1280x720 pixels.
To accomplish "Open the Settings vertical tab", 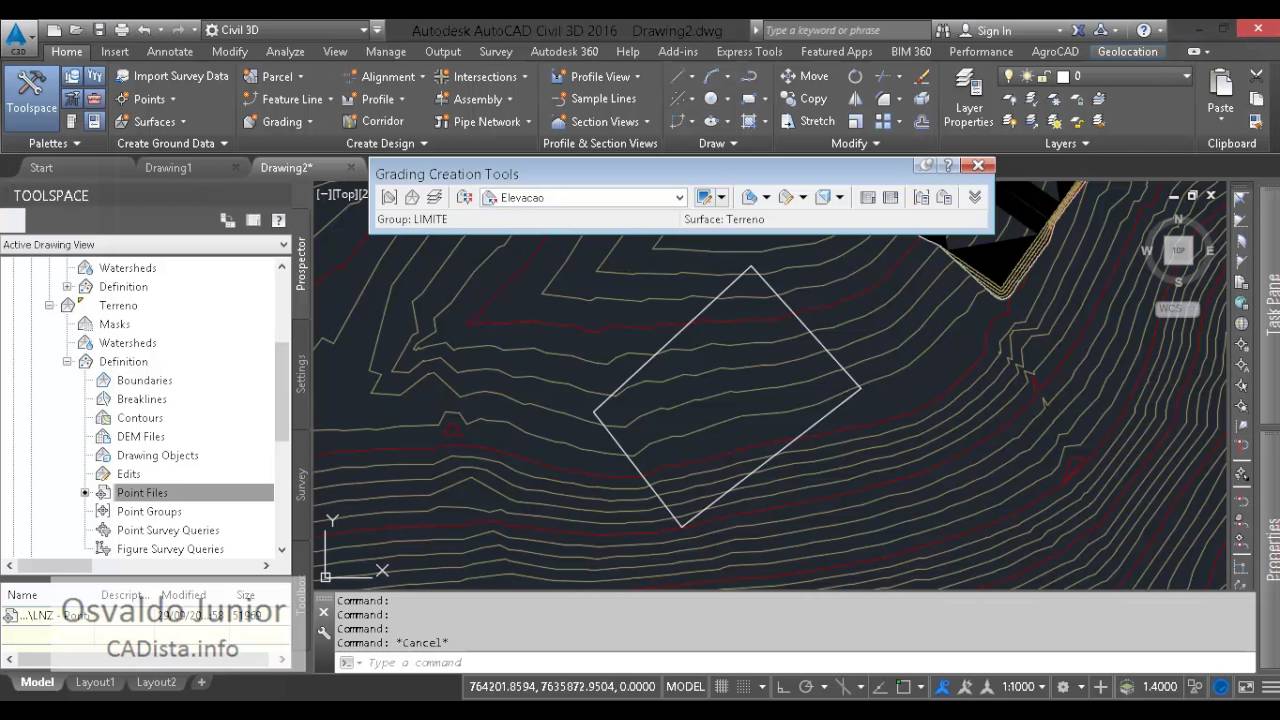I will click(x=301, y=373).
